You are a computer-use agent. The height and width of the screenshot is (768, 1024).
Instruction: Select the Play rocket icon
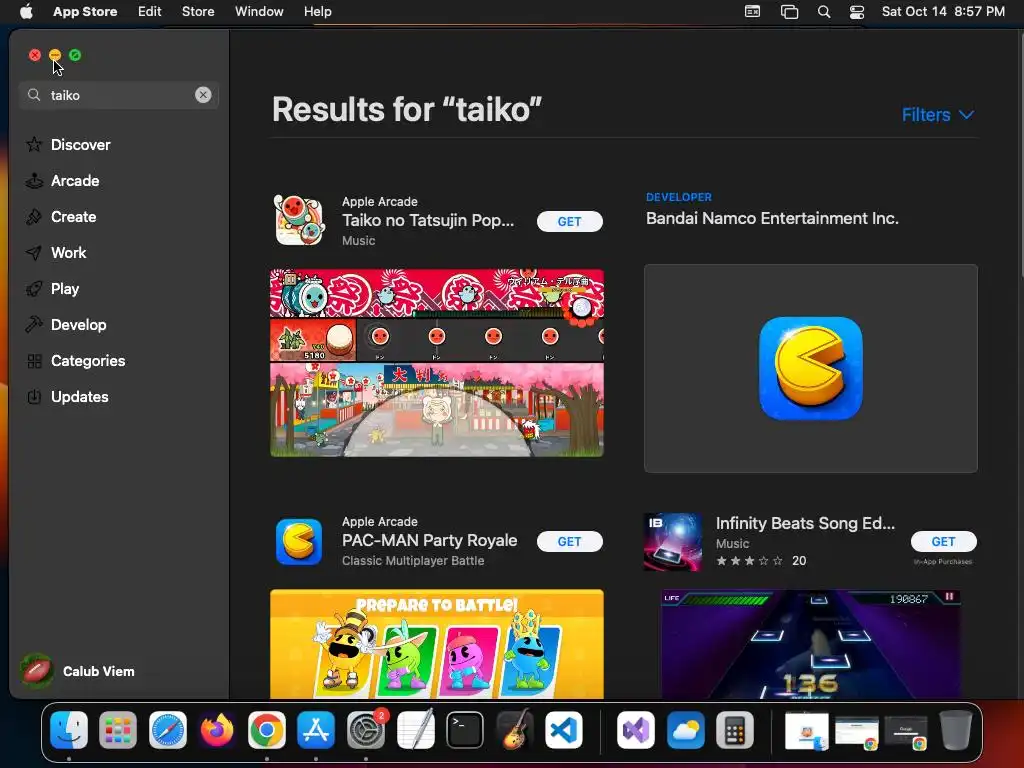(x=34, y=289)
